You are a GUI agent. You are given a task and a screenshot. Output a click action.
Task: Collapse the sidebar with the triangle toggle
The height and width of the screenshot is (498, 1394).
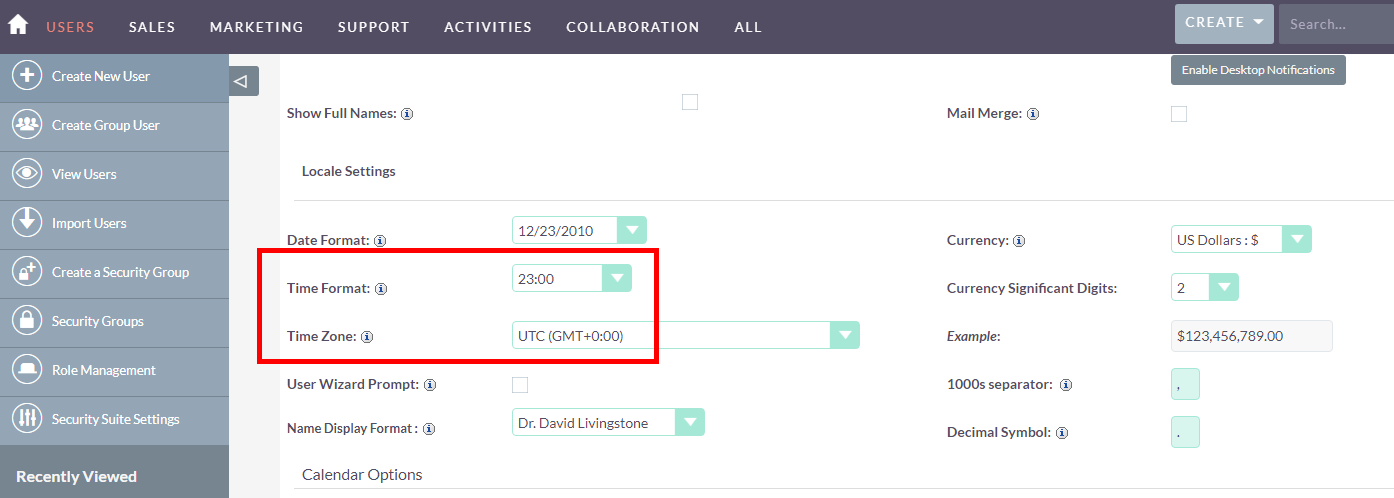[243, 81]
